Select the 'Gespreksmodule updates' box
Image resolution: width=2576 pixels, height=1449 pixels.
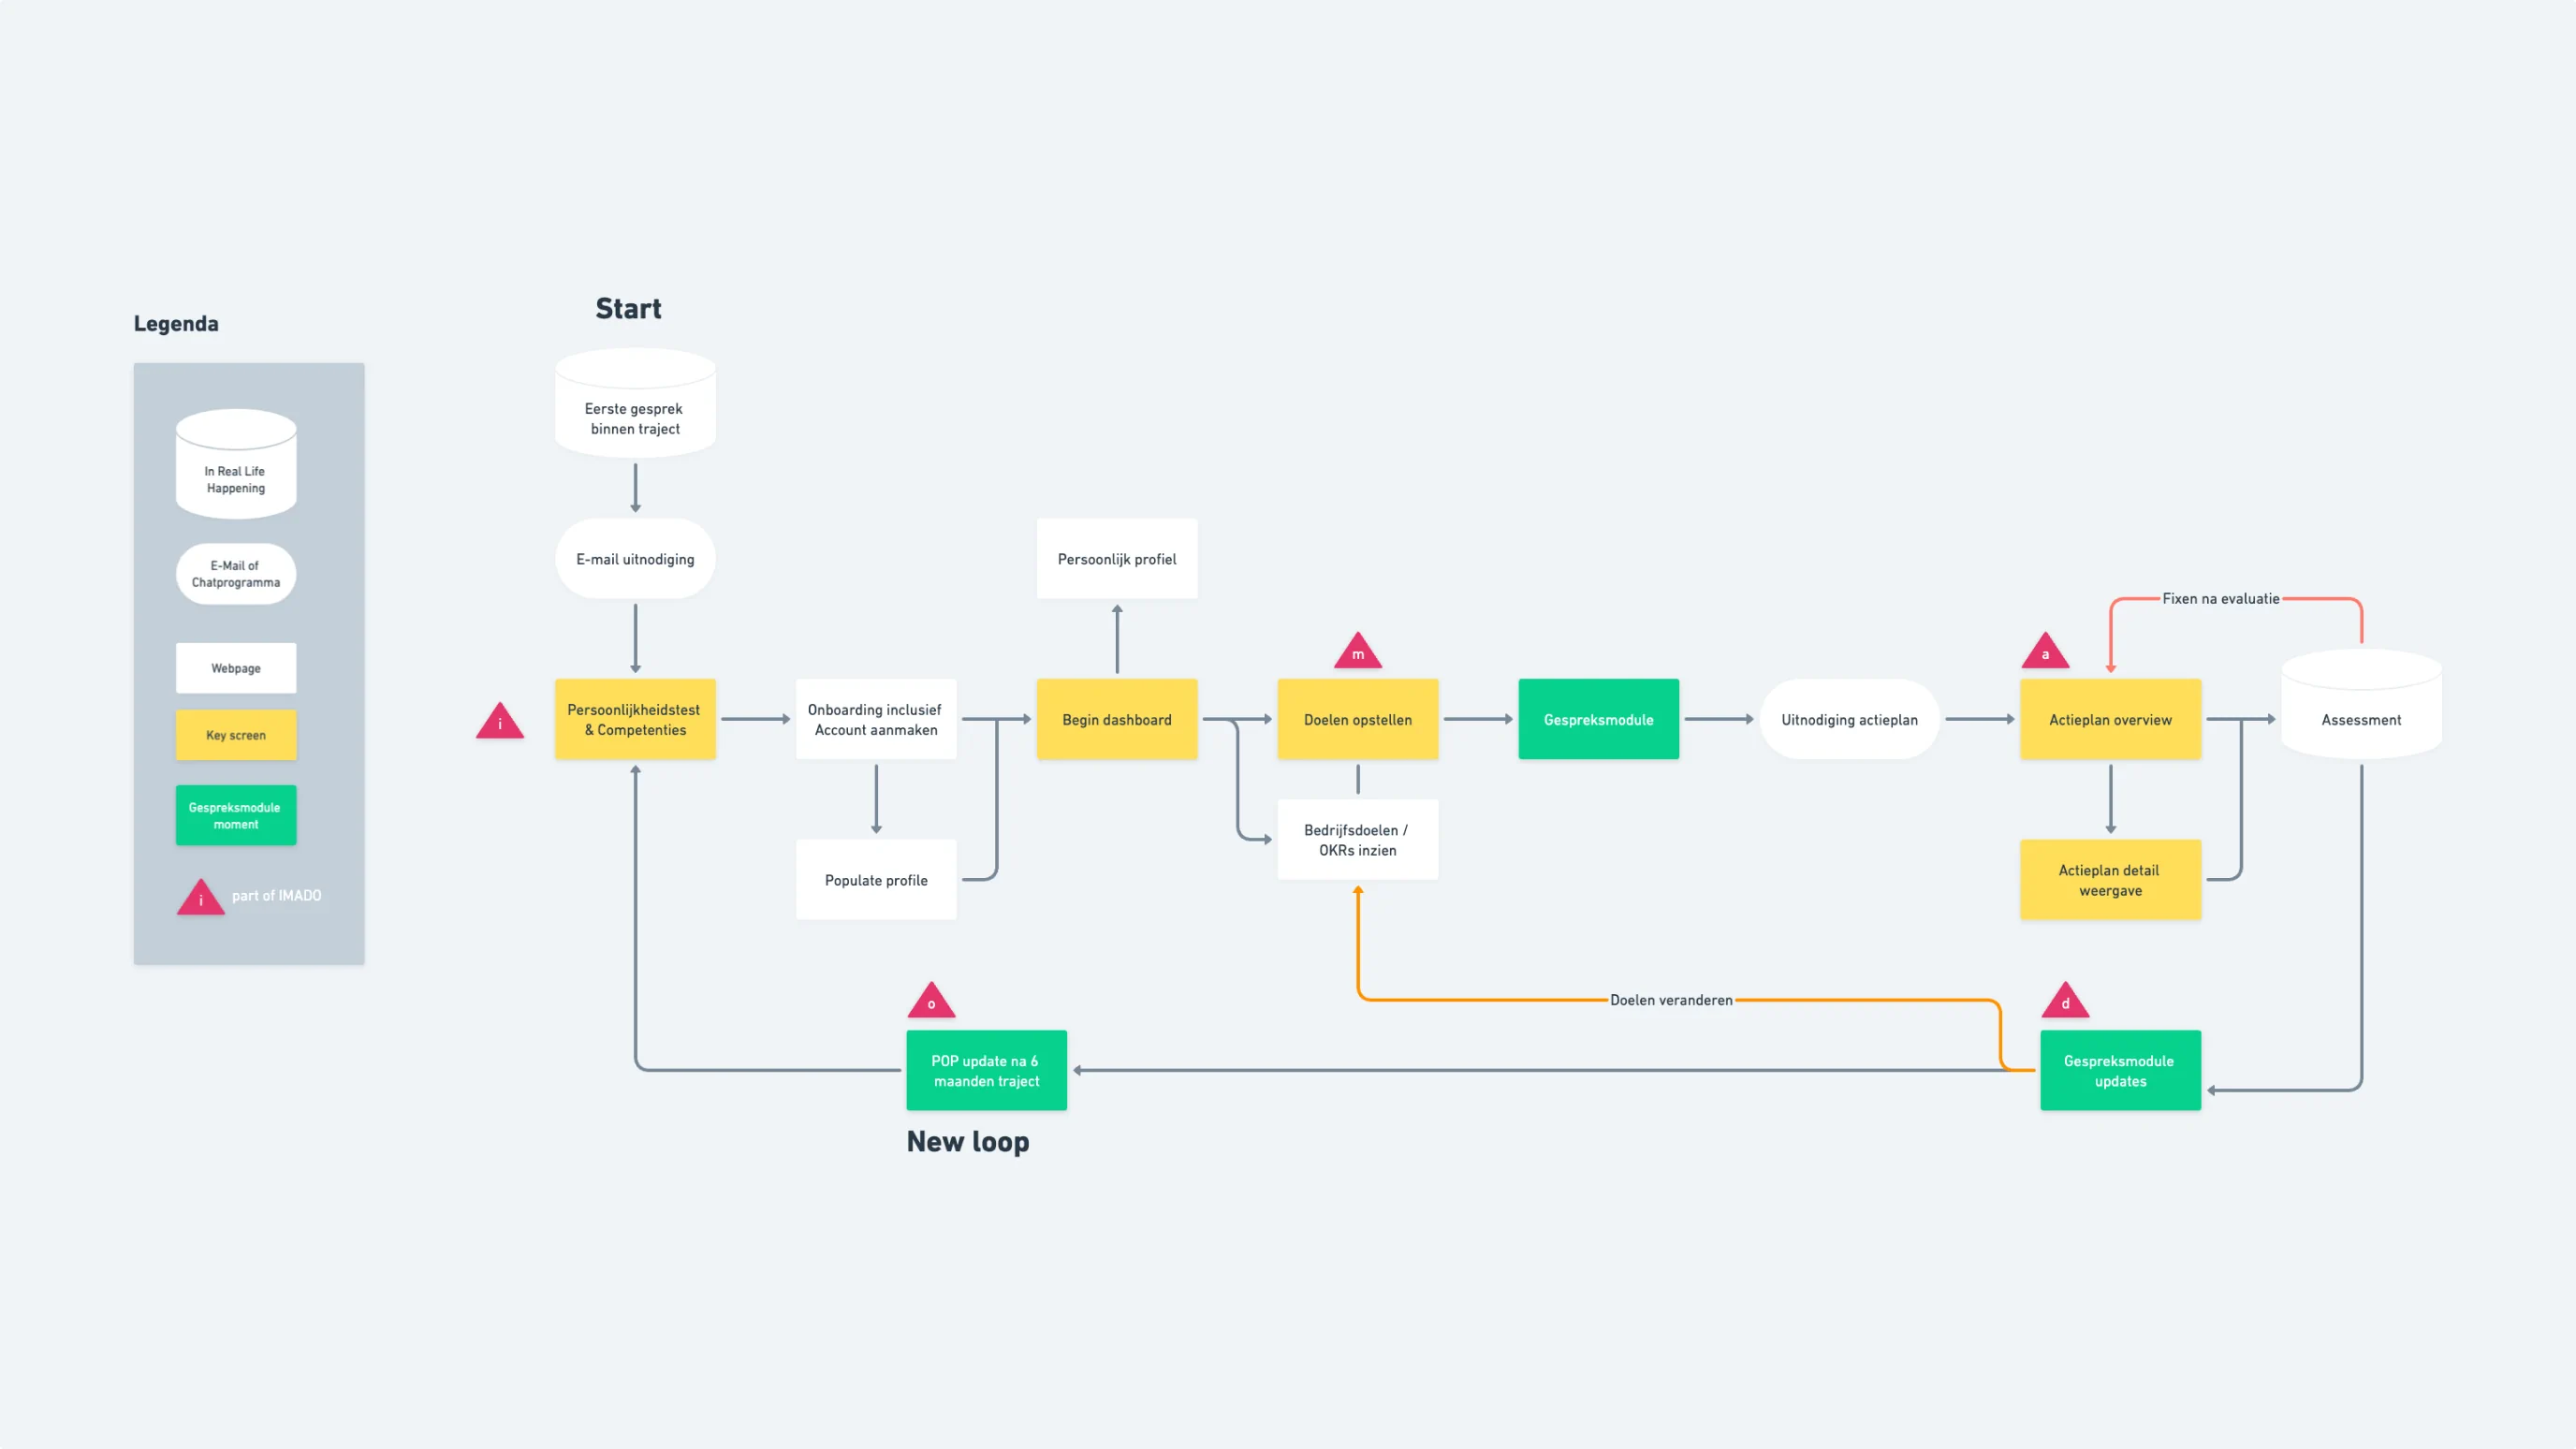tap(2121, 1070)
